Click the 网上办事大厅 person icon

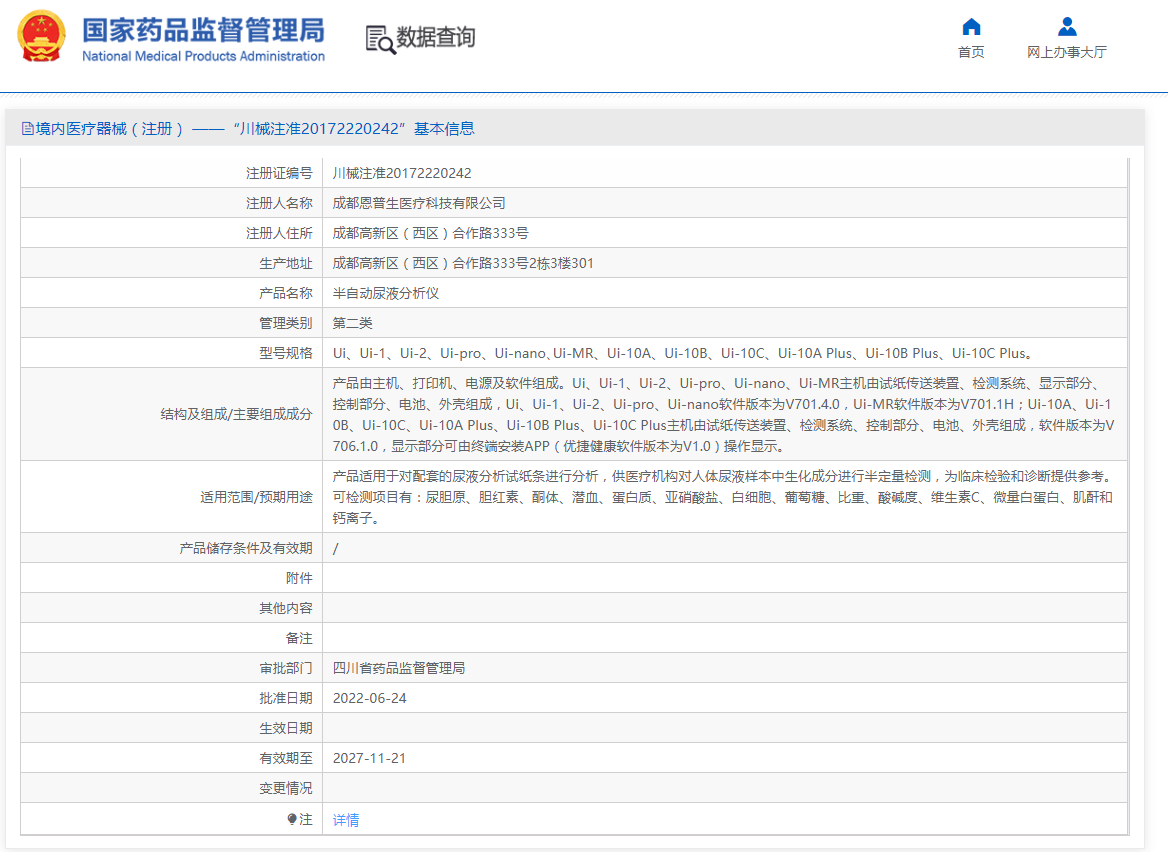[1067, 27]
